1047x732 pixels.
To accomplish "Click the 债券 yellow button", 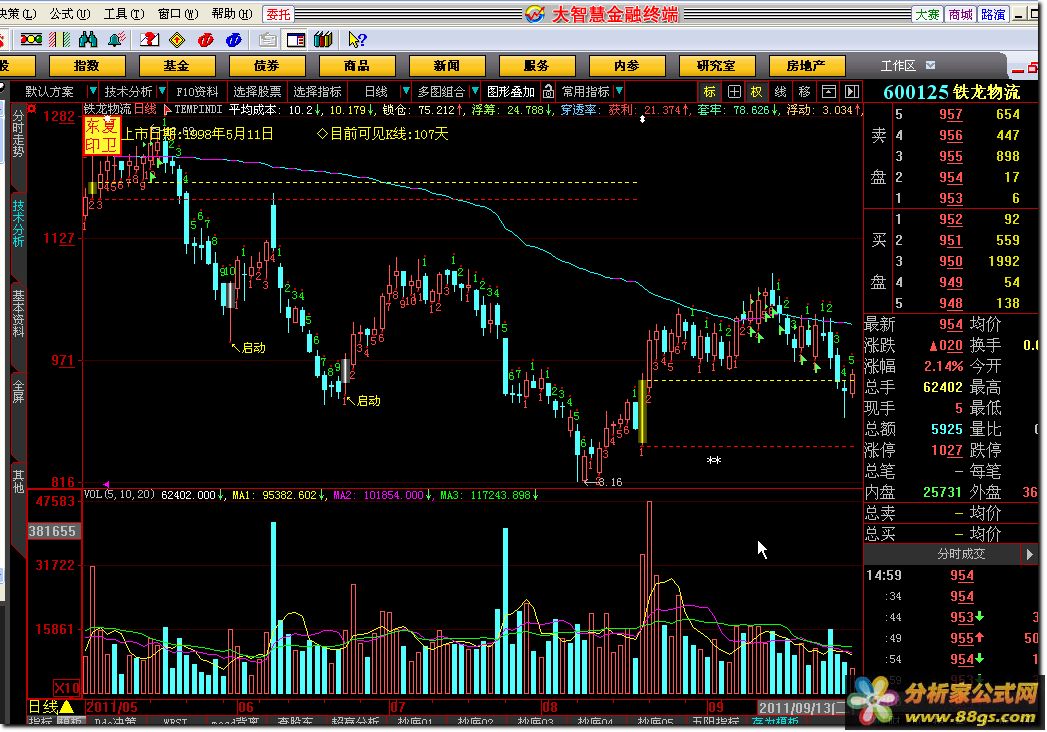I will [267, 65].
